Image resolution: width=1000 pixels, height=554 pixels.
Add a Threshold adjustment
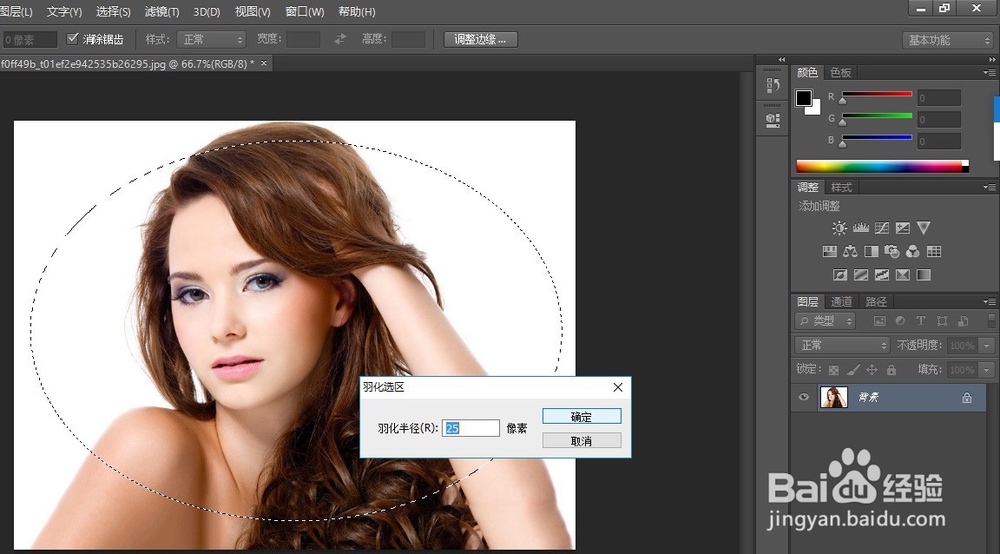(x=882, y=275)
